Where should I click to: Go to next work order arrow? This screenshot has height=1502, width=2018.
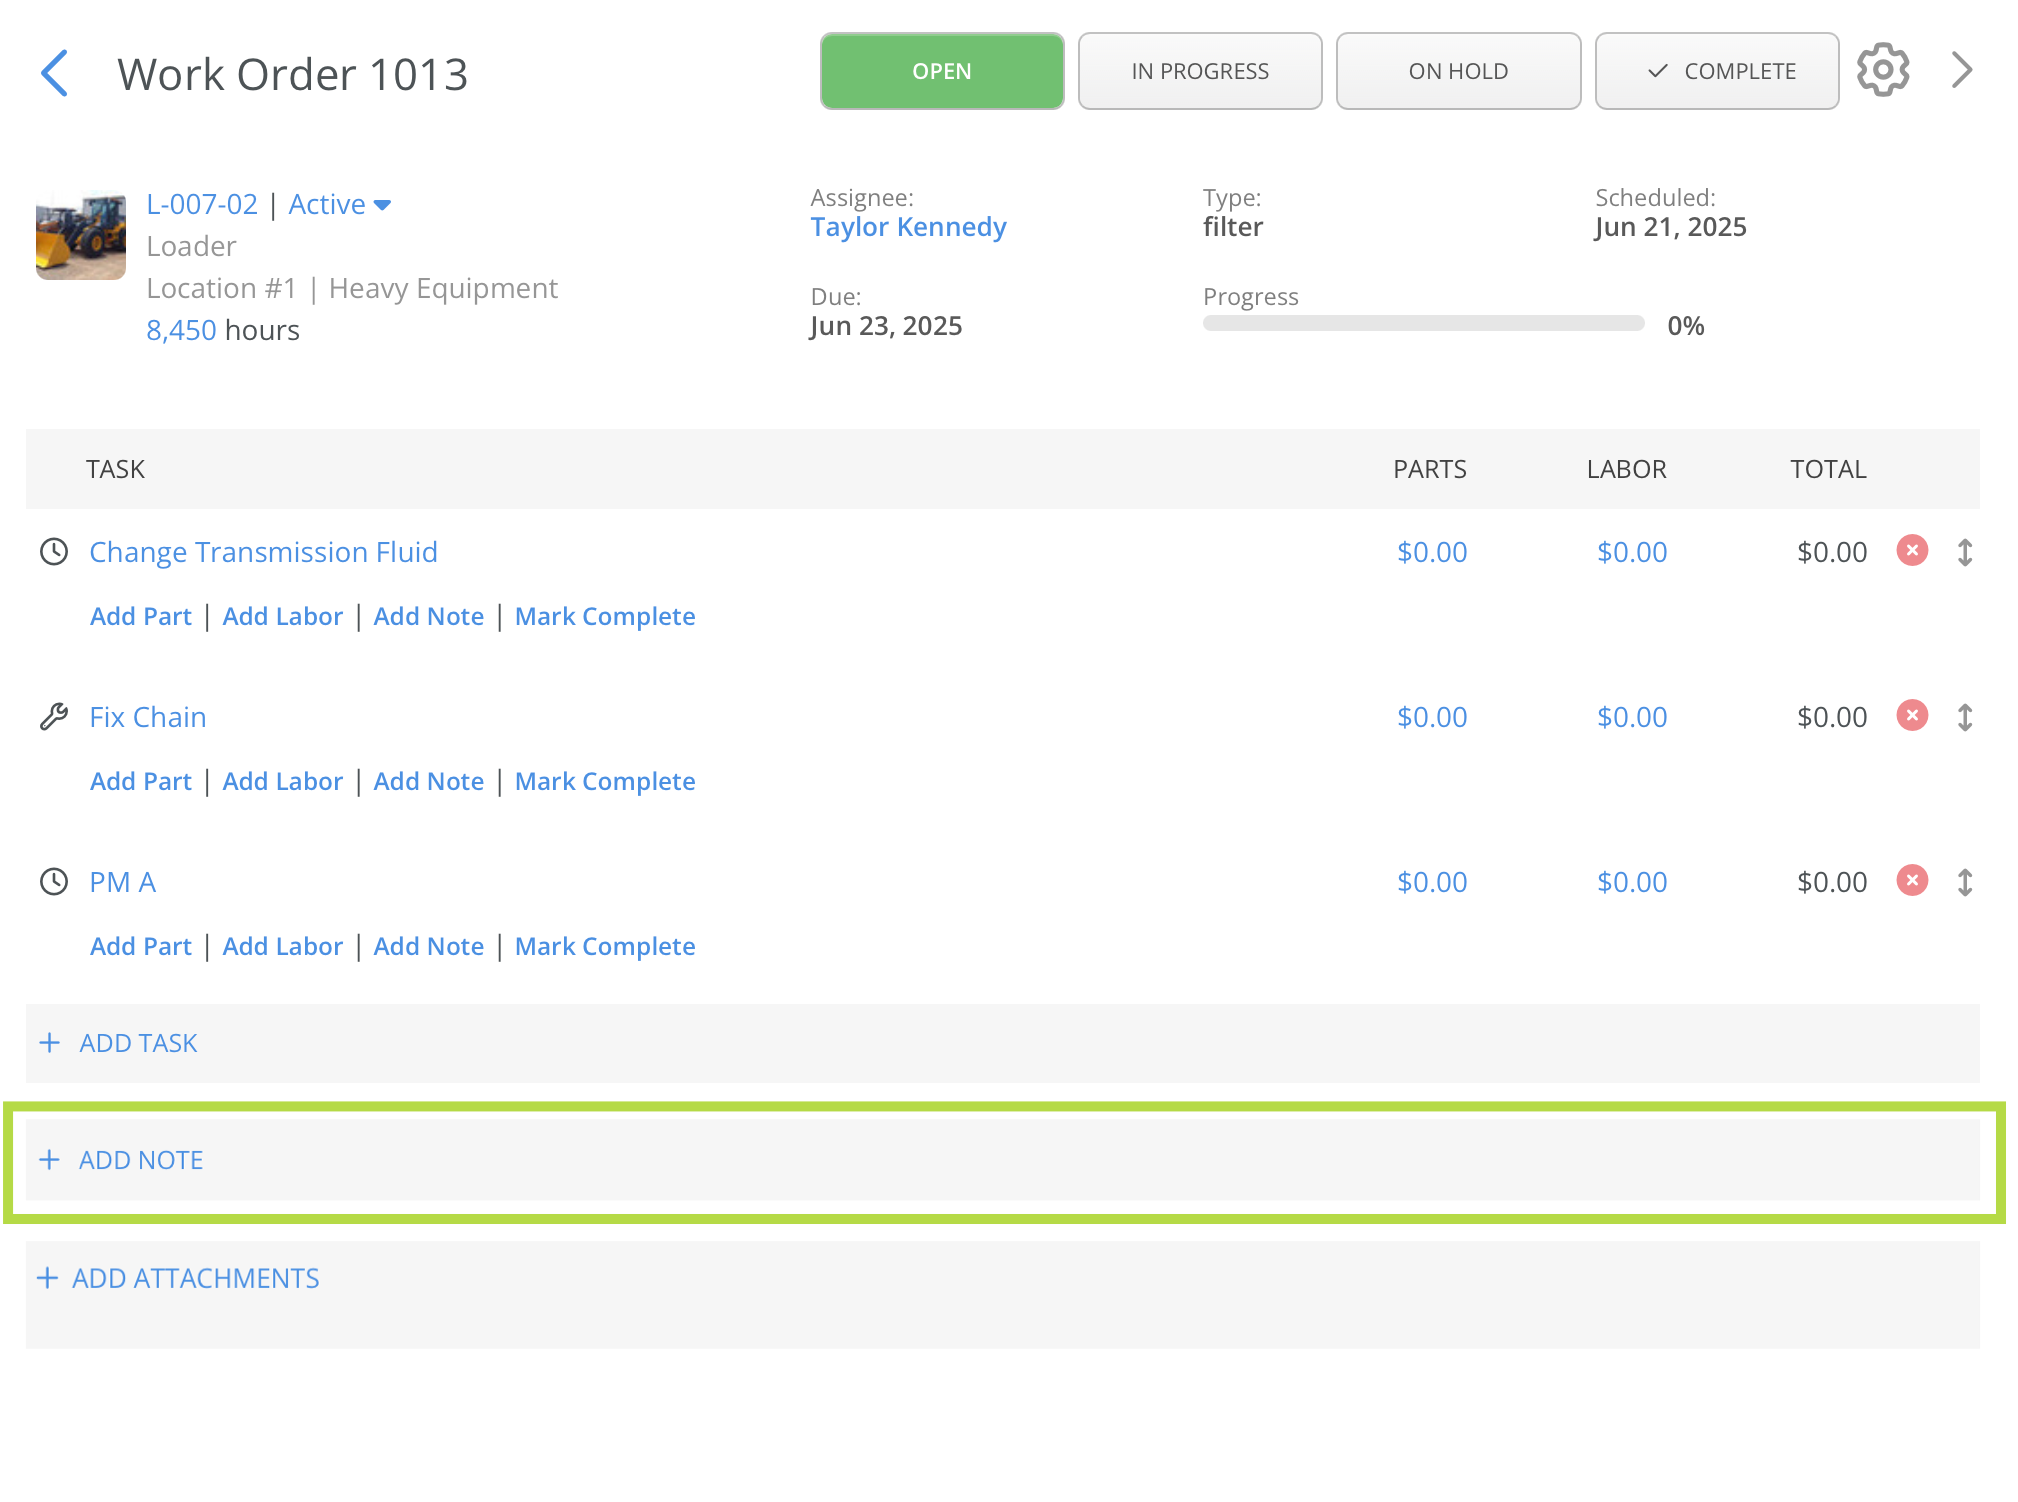[1961, 70]
